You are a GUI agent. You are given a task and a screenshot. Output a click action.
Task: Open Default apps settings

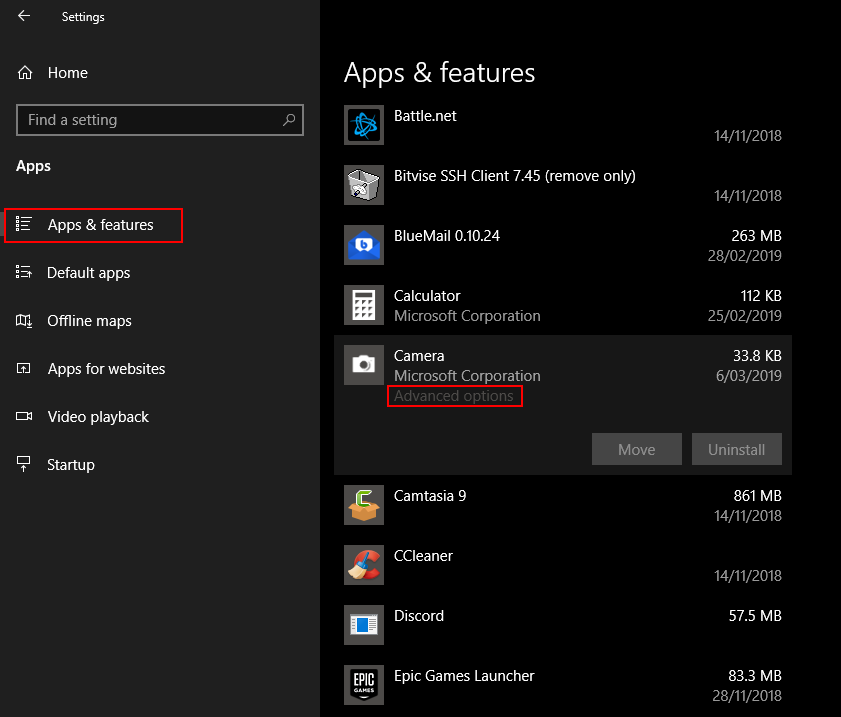[88, 273]
